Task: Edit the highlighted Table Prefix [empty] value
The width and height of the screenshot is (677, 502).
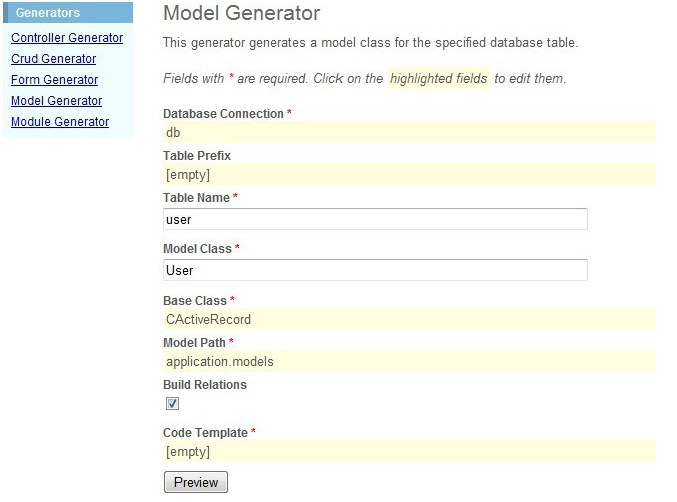Action: 408,175
